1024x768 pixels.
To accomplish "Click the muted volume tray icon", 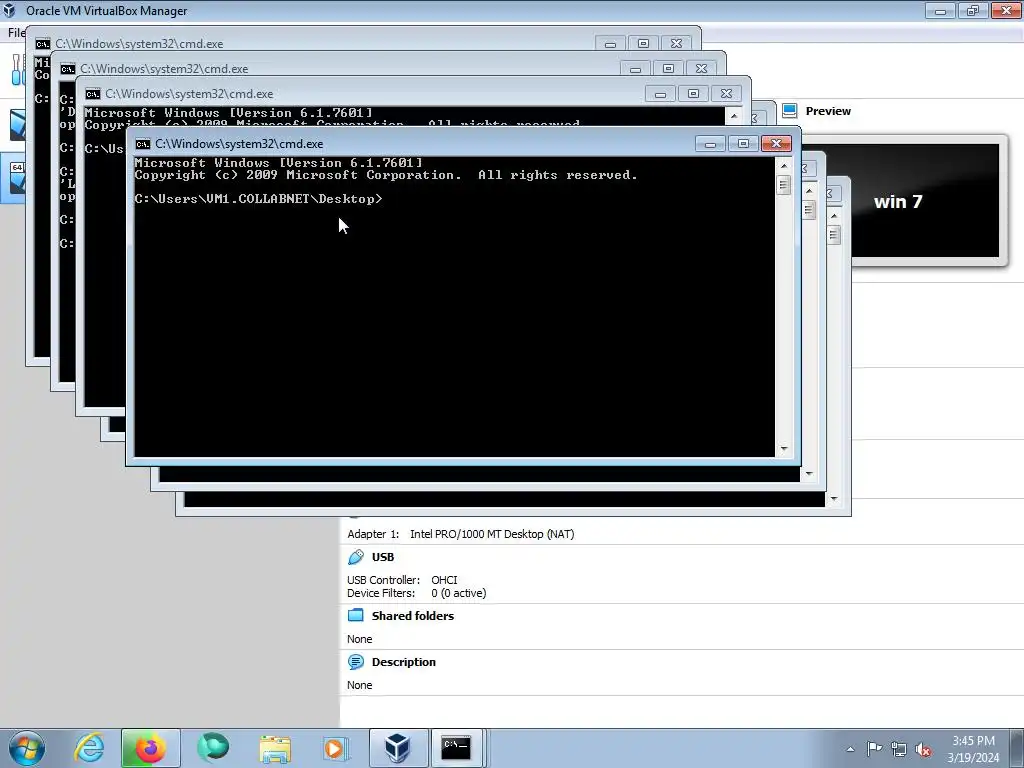I will [x=923, y=749].
